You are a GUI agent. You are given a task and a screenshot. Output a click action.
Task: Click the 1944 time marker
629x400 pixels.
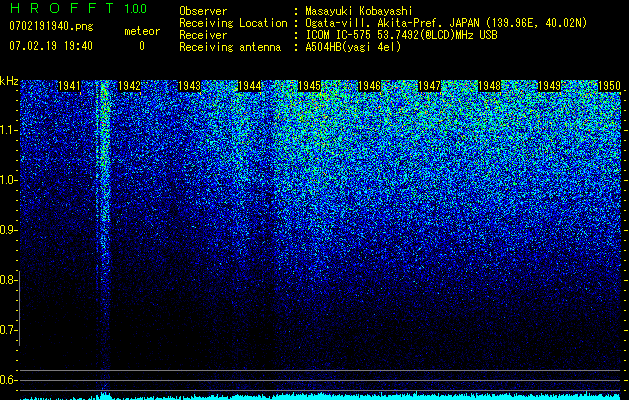(x=250, y=86)
